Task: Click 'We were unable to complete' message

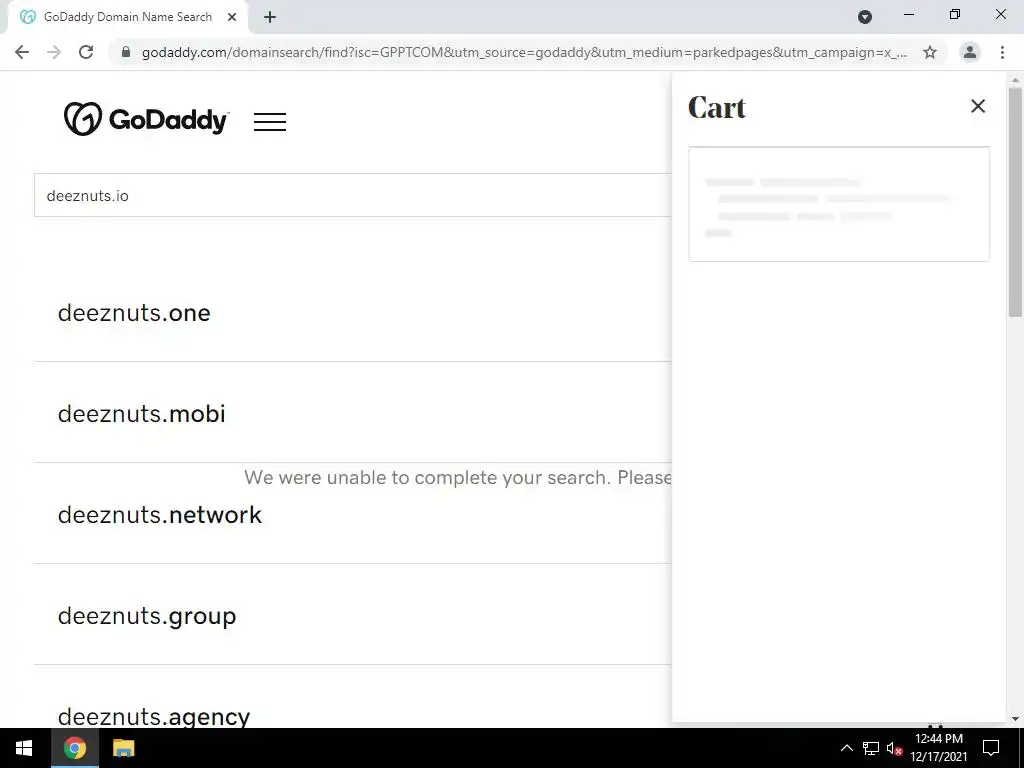Action: 457,477
